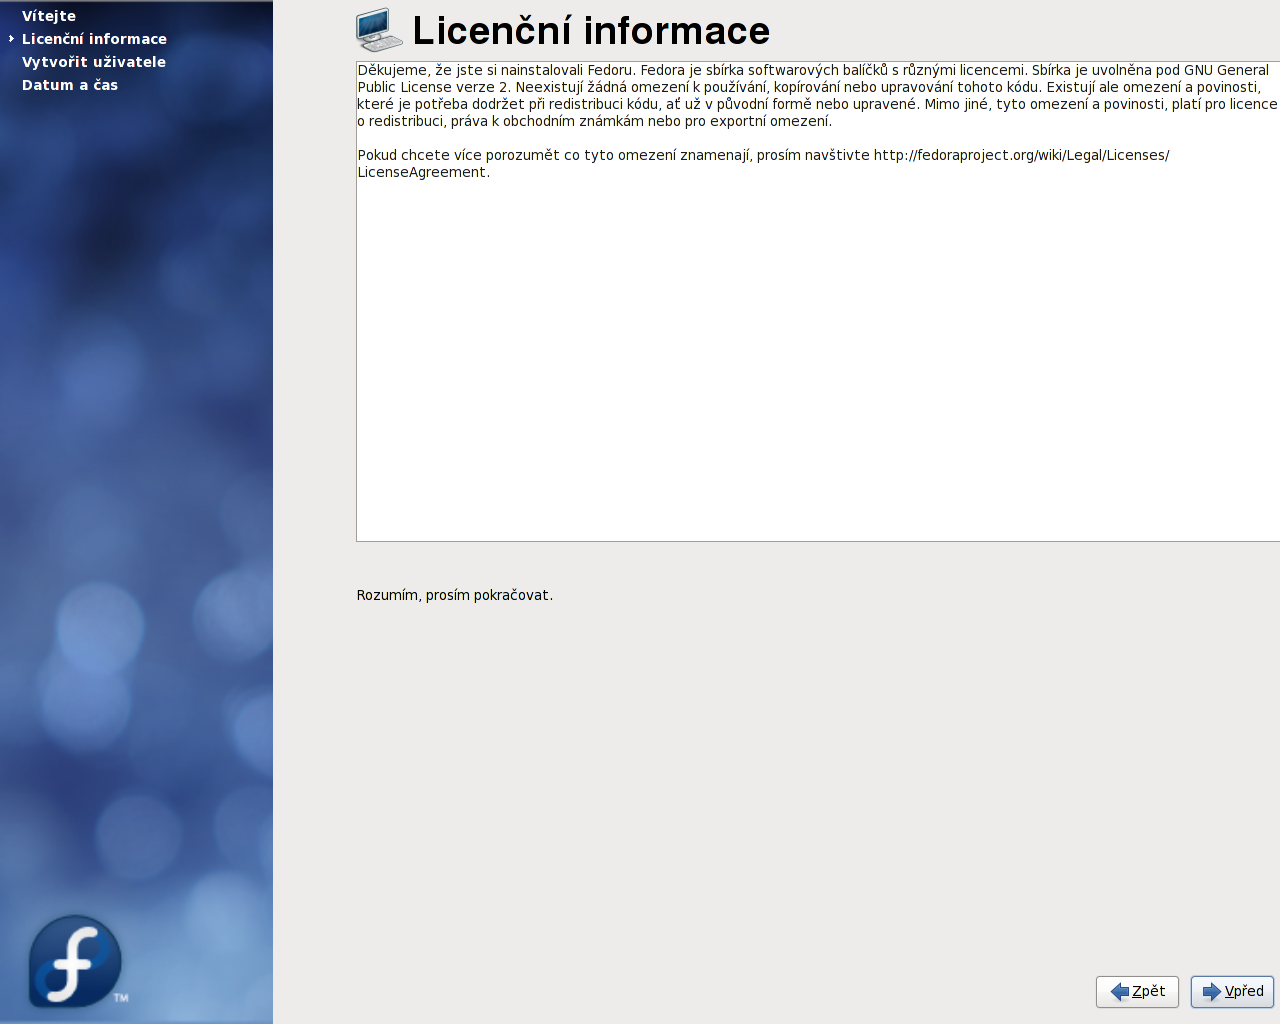Image resolution: width=1280 pixels, height=1024 pixels.
Task: Open the Vytvořit uživatele step
Action: 94,62
